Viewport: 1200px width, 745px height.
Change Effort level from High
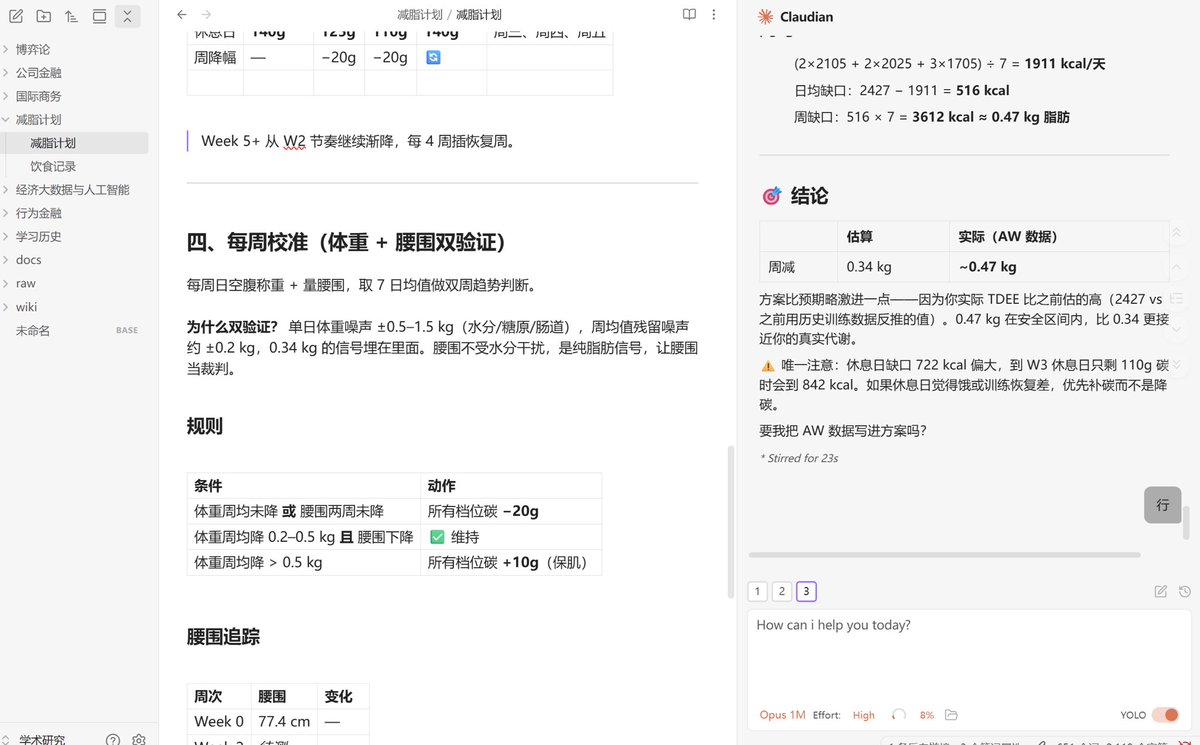[863, 715]
